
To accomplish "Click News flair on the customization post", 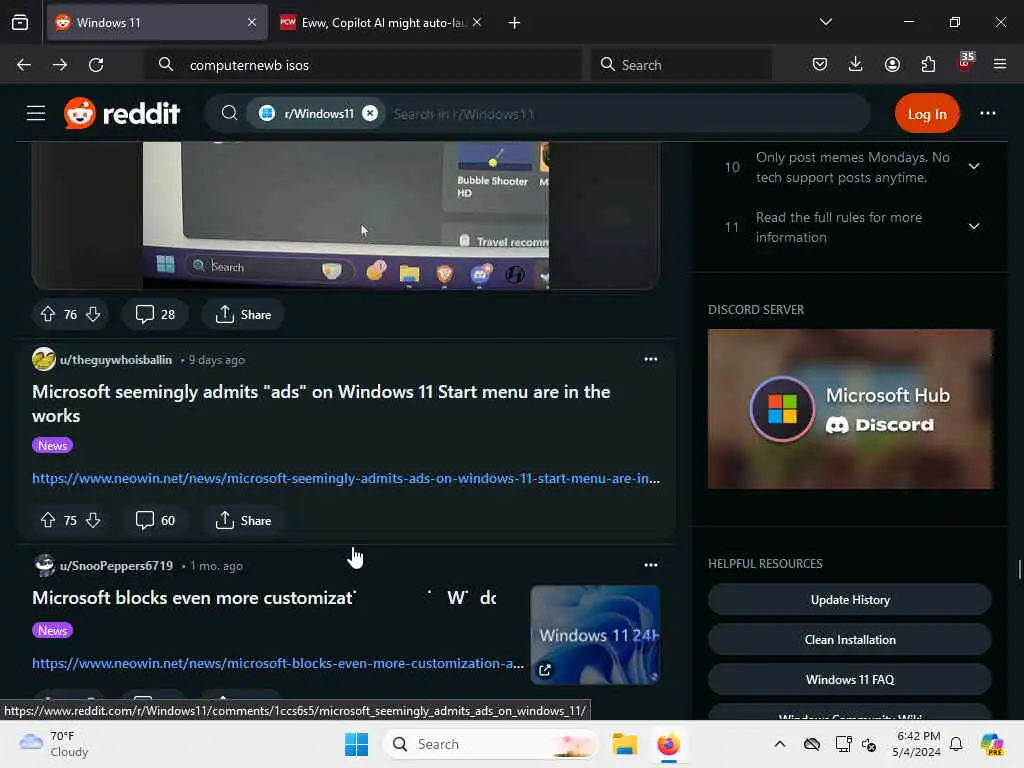I will pyautogui.click(x=52, y=630).
